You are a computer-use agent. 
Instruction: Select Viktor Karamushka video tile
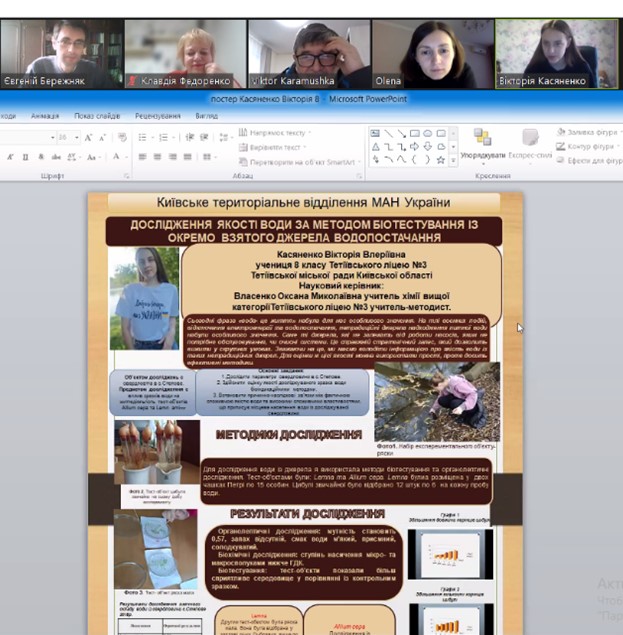click(x=309, y=54)
